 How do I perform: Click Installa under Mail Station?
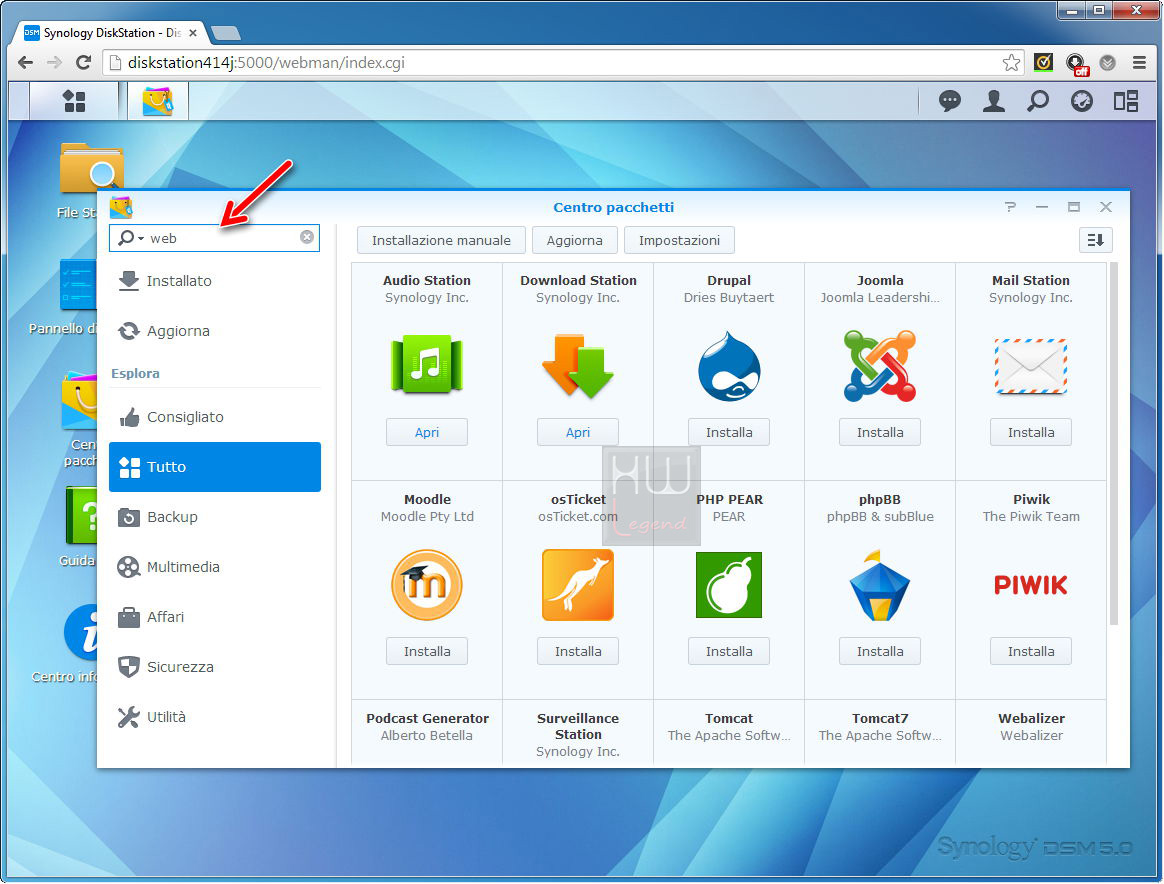[x=1030, y=432]
